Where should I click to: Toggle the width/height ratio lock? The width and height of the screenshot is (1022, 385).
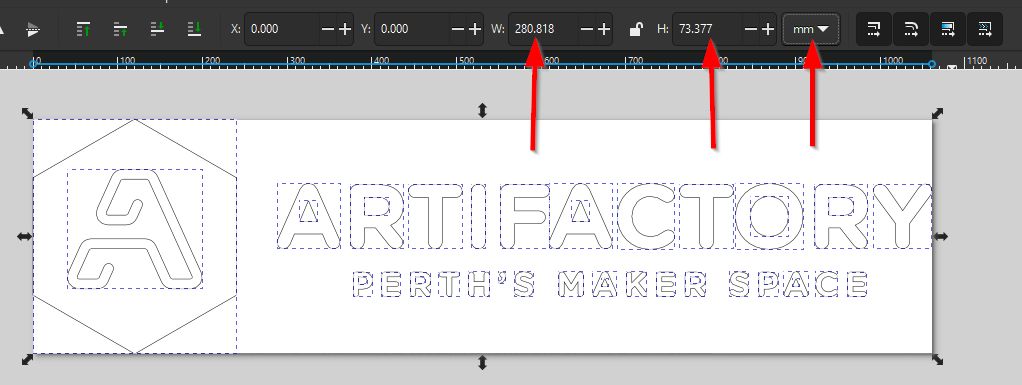pos(635,29)
